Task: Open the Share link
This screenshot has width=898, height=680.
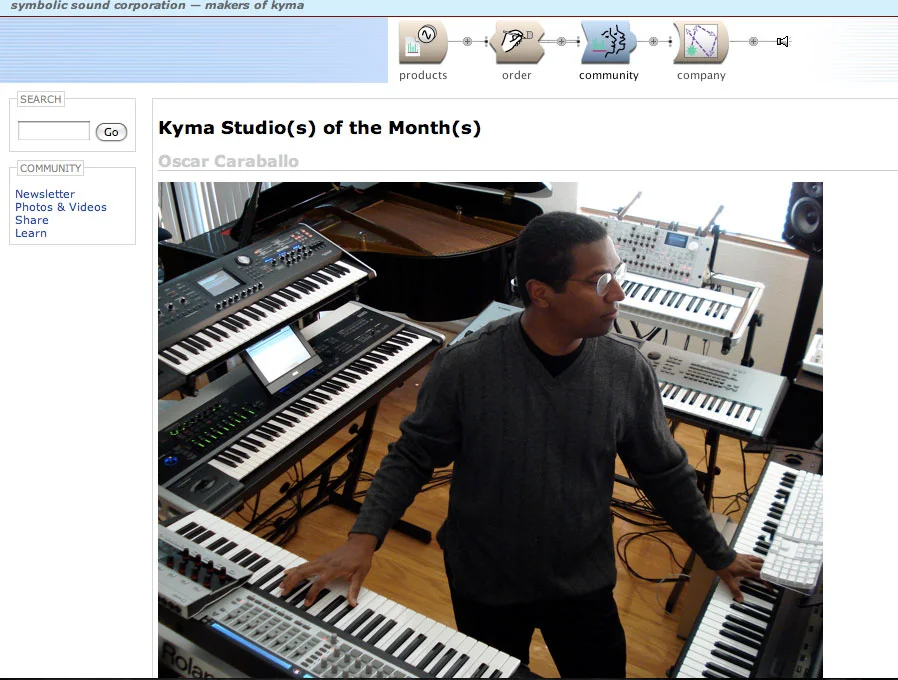Action: [x=31, y=221]
